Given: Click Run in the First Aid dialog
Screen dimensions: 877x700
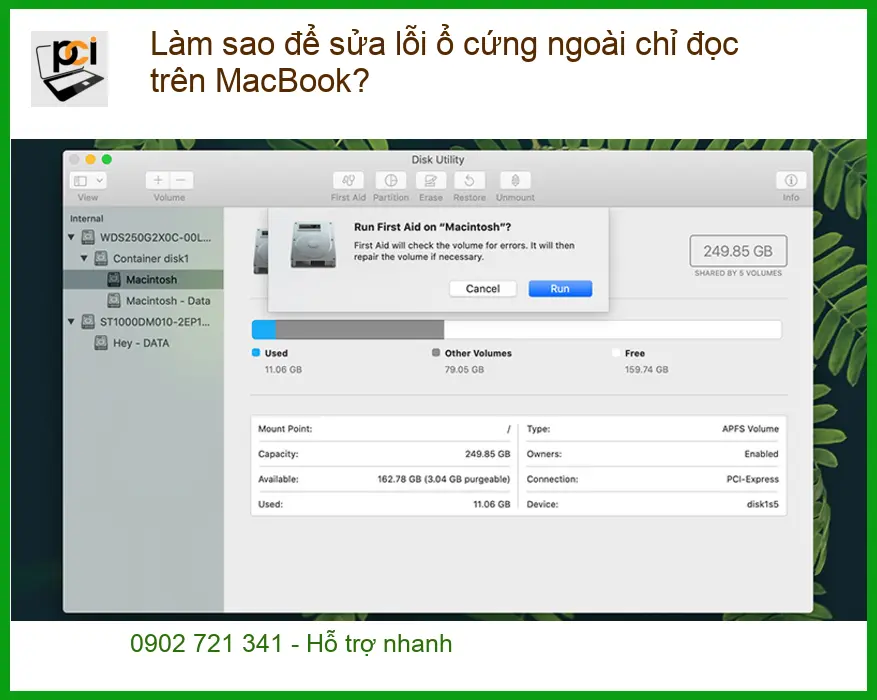Looking at the screenshot, I should pyautogui.click(x=560, y=288).
